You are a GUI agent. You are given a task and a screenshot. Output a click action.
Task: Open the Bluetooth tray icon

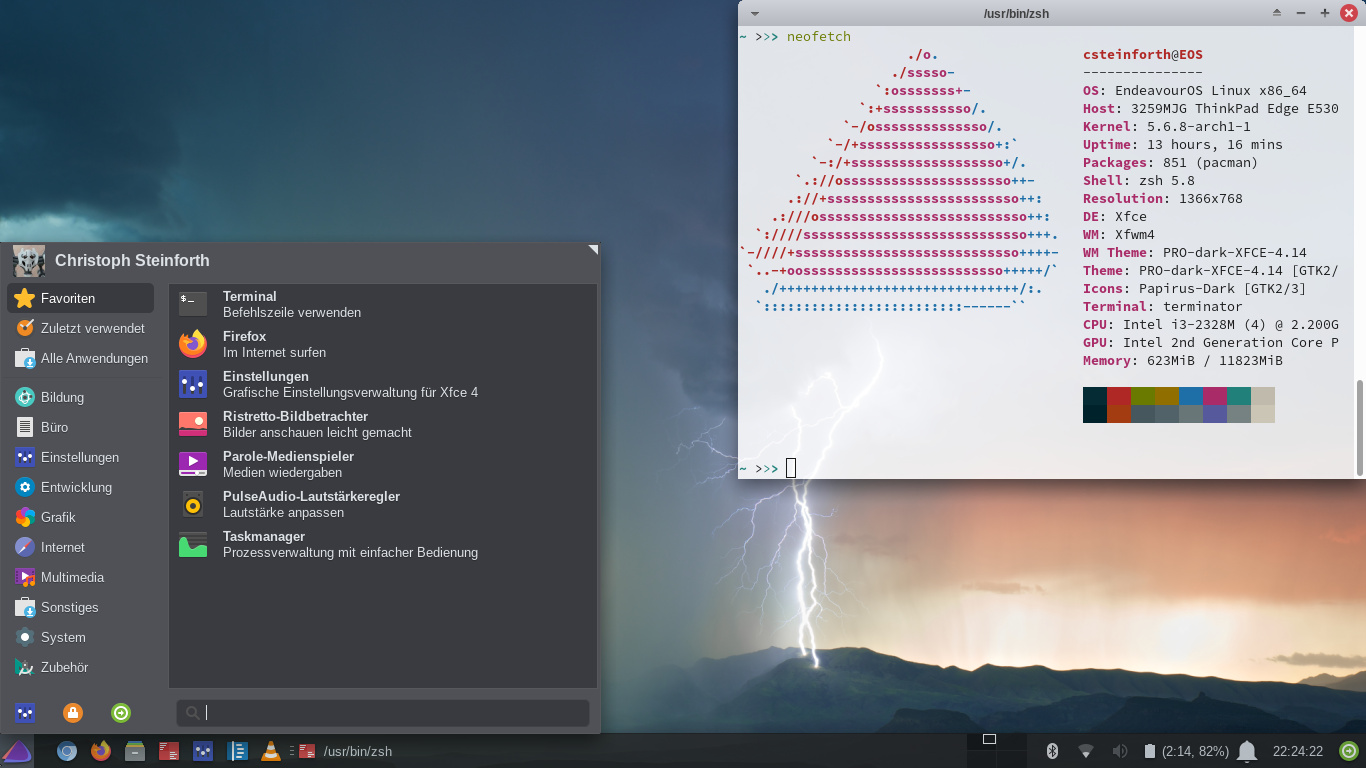click(1052, 751)
